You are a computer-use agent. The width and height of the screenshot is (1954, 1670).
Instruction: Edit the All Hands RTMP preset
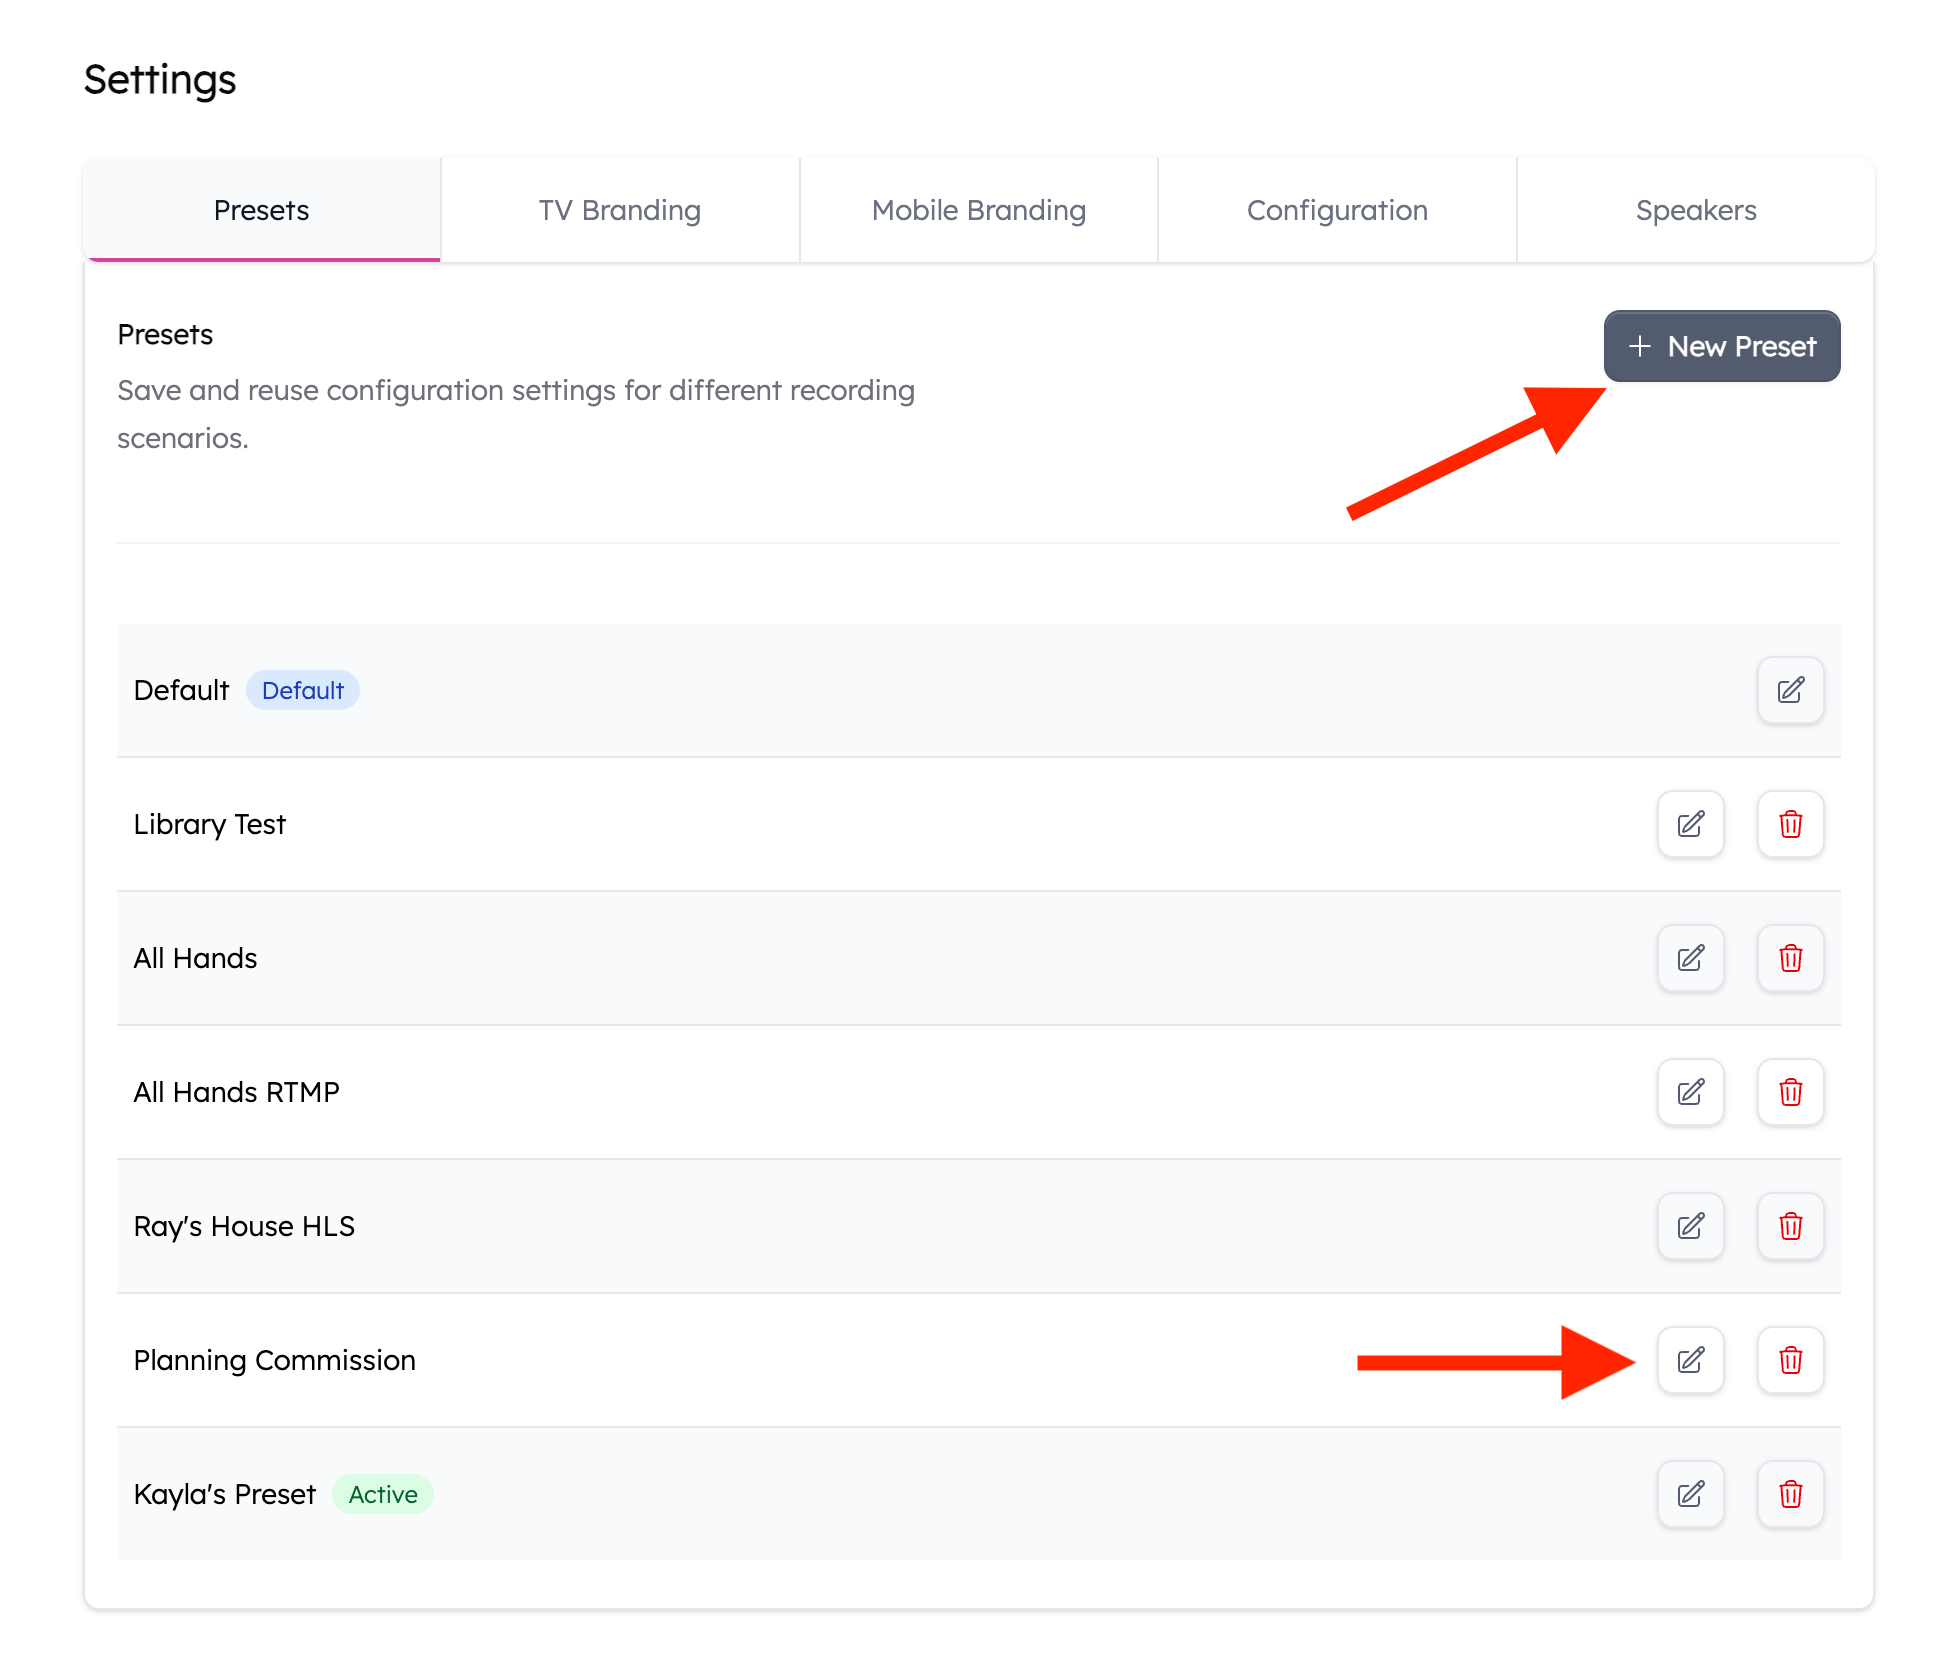click(x=1690, y=1092)
